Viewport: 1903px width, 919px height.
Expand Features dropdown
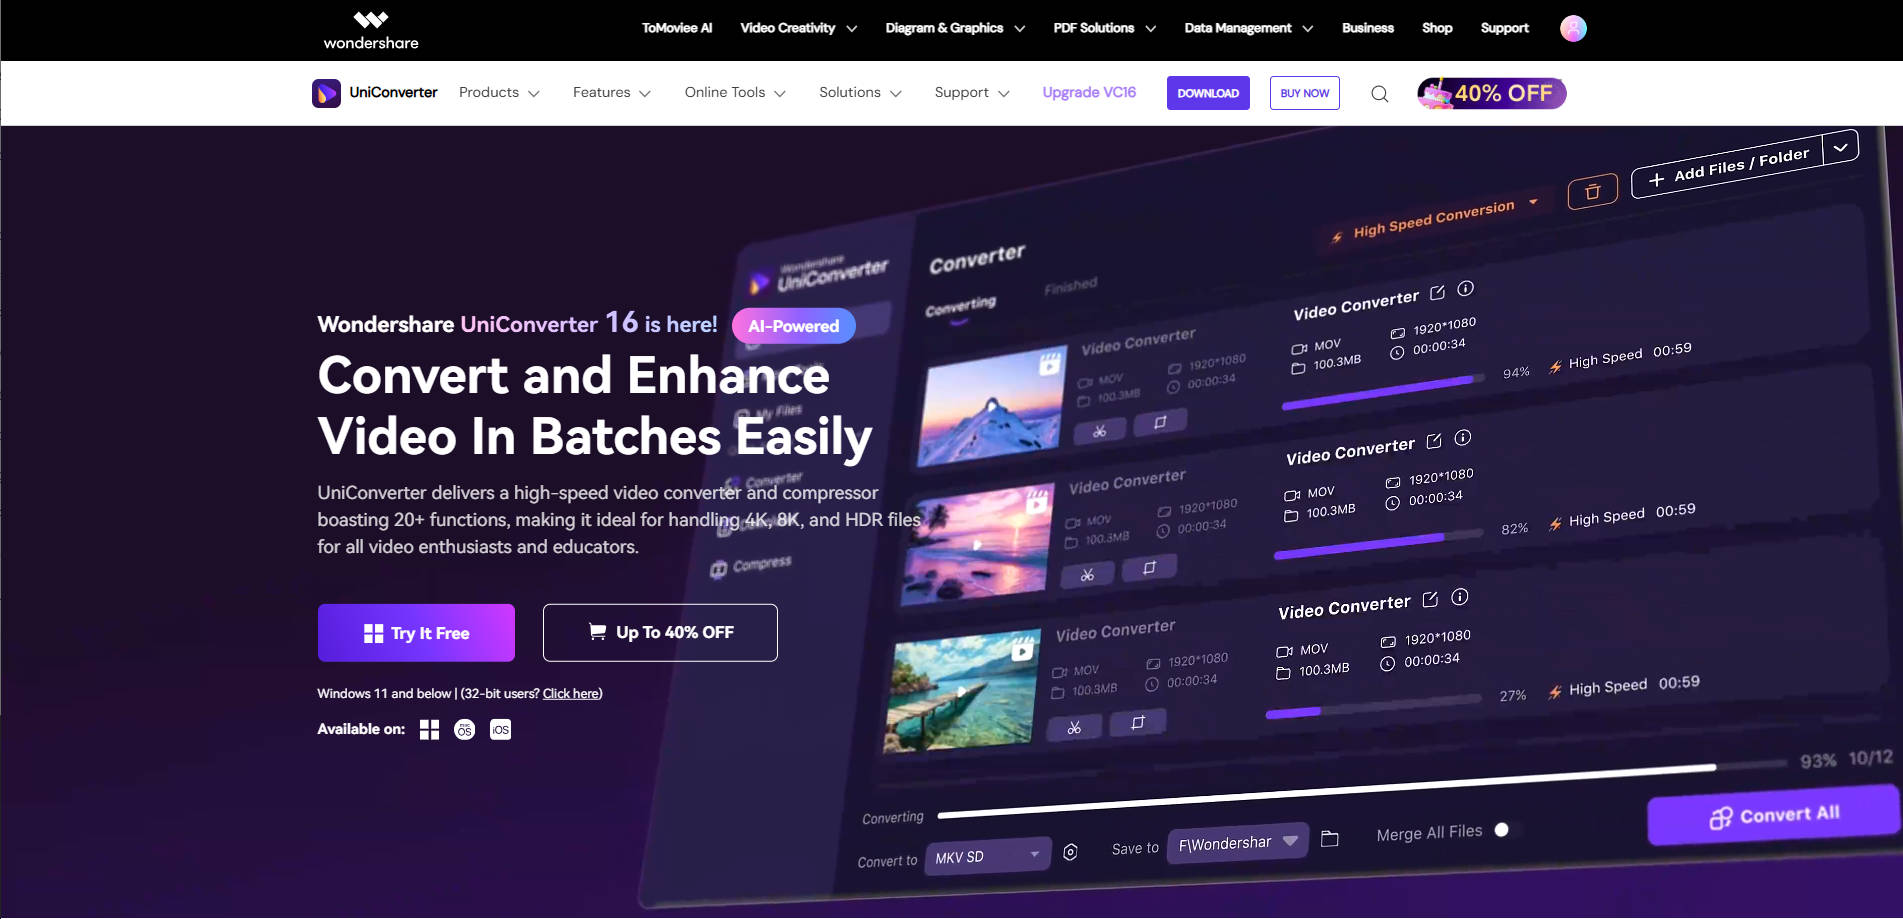coord(611,93)
